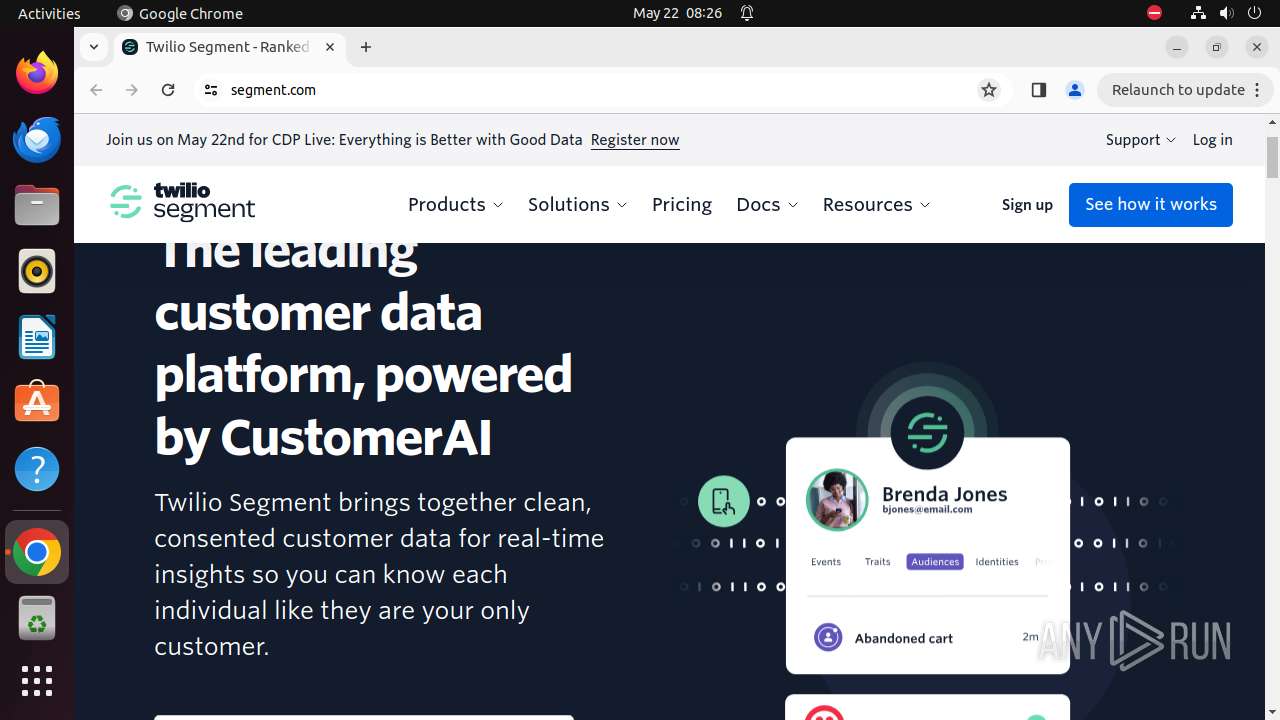Open the Support dropdown

coord(1140,140)
